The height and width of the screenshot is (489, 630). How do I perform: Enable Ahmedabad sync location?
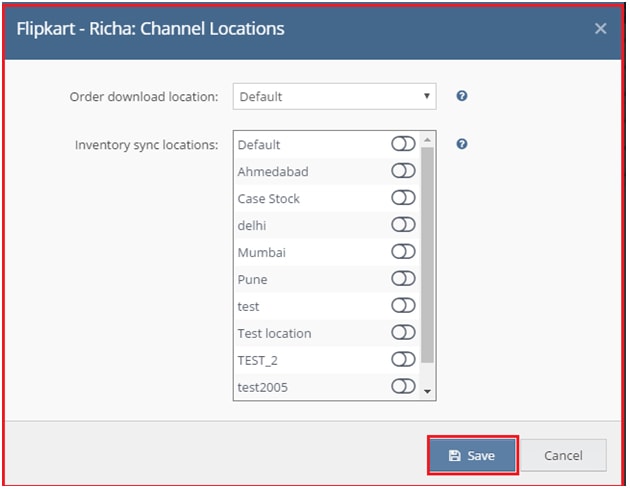pyautogui.click(x=403, y=171)
